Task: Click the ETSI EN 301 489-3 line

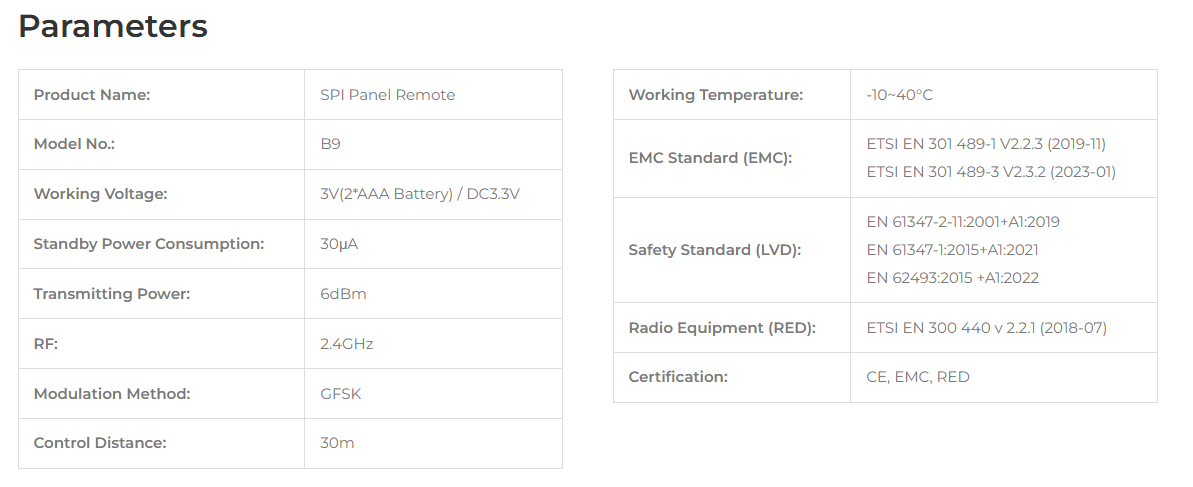Action: pyautogui.click(x=991, y=172)
